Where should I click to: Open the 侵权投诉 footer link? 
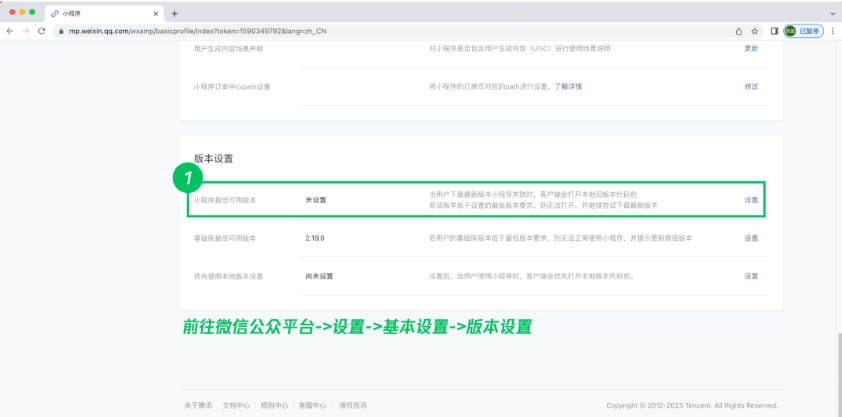[x=353, y=405]
